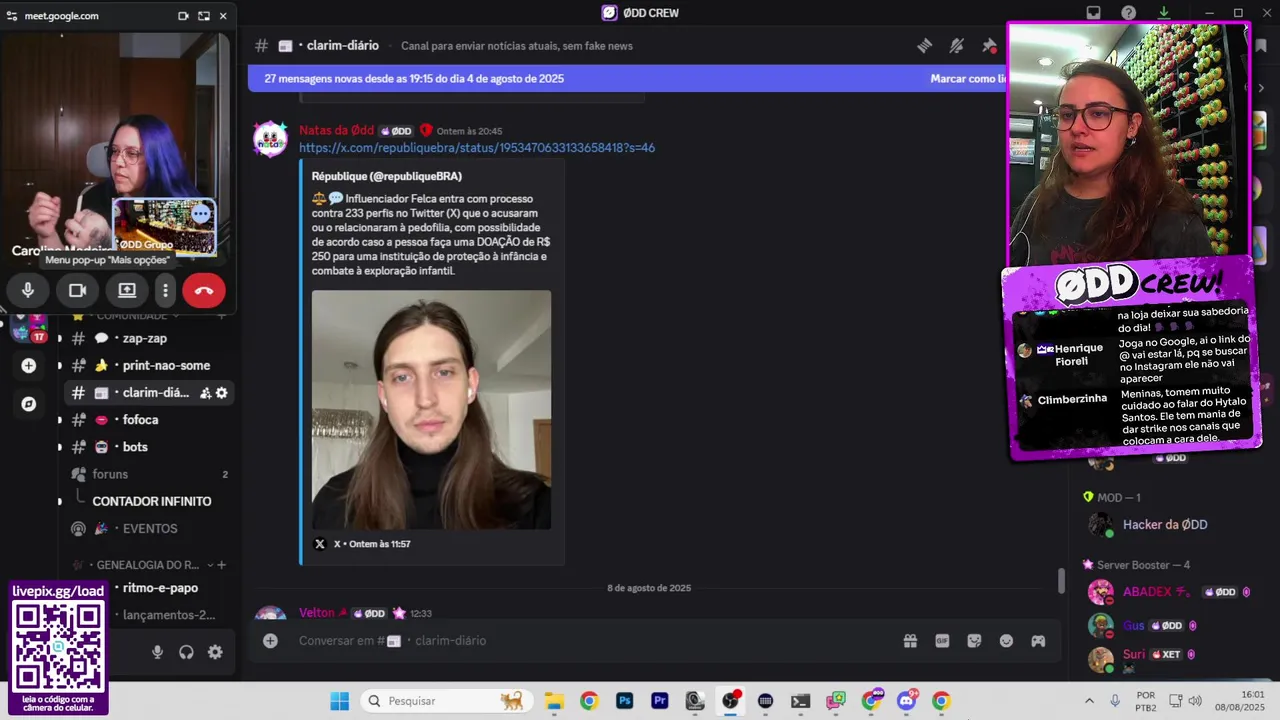Show hidden tray icons chevron

pos(1089,701)
